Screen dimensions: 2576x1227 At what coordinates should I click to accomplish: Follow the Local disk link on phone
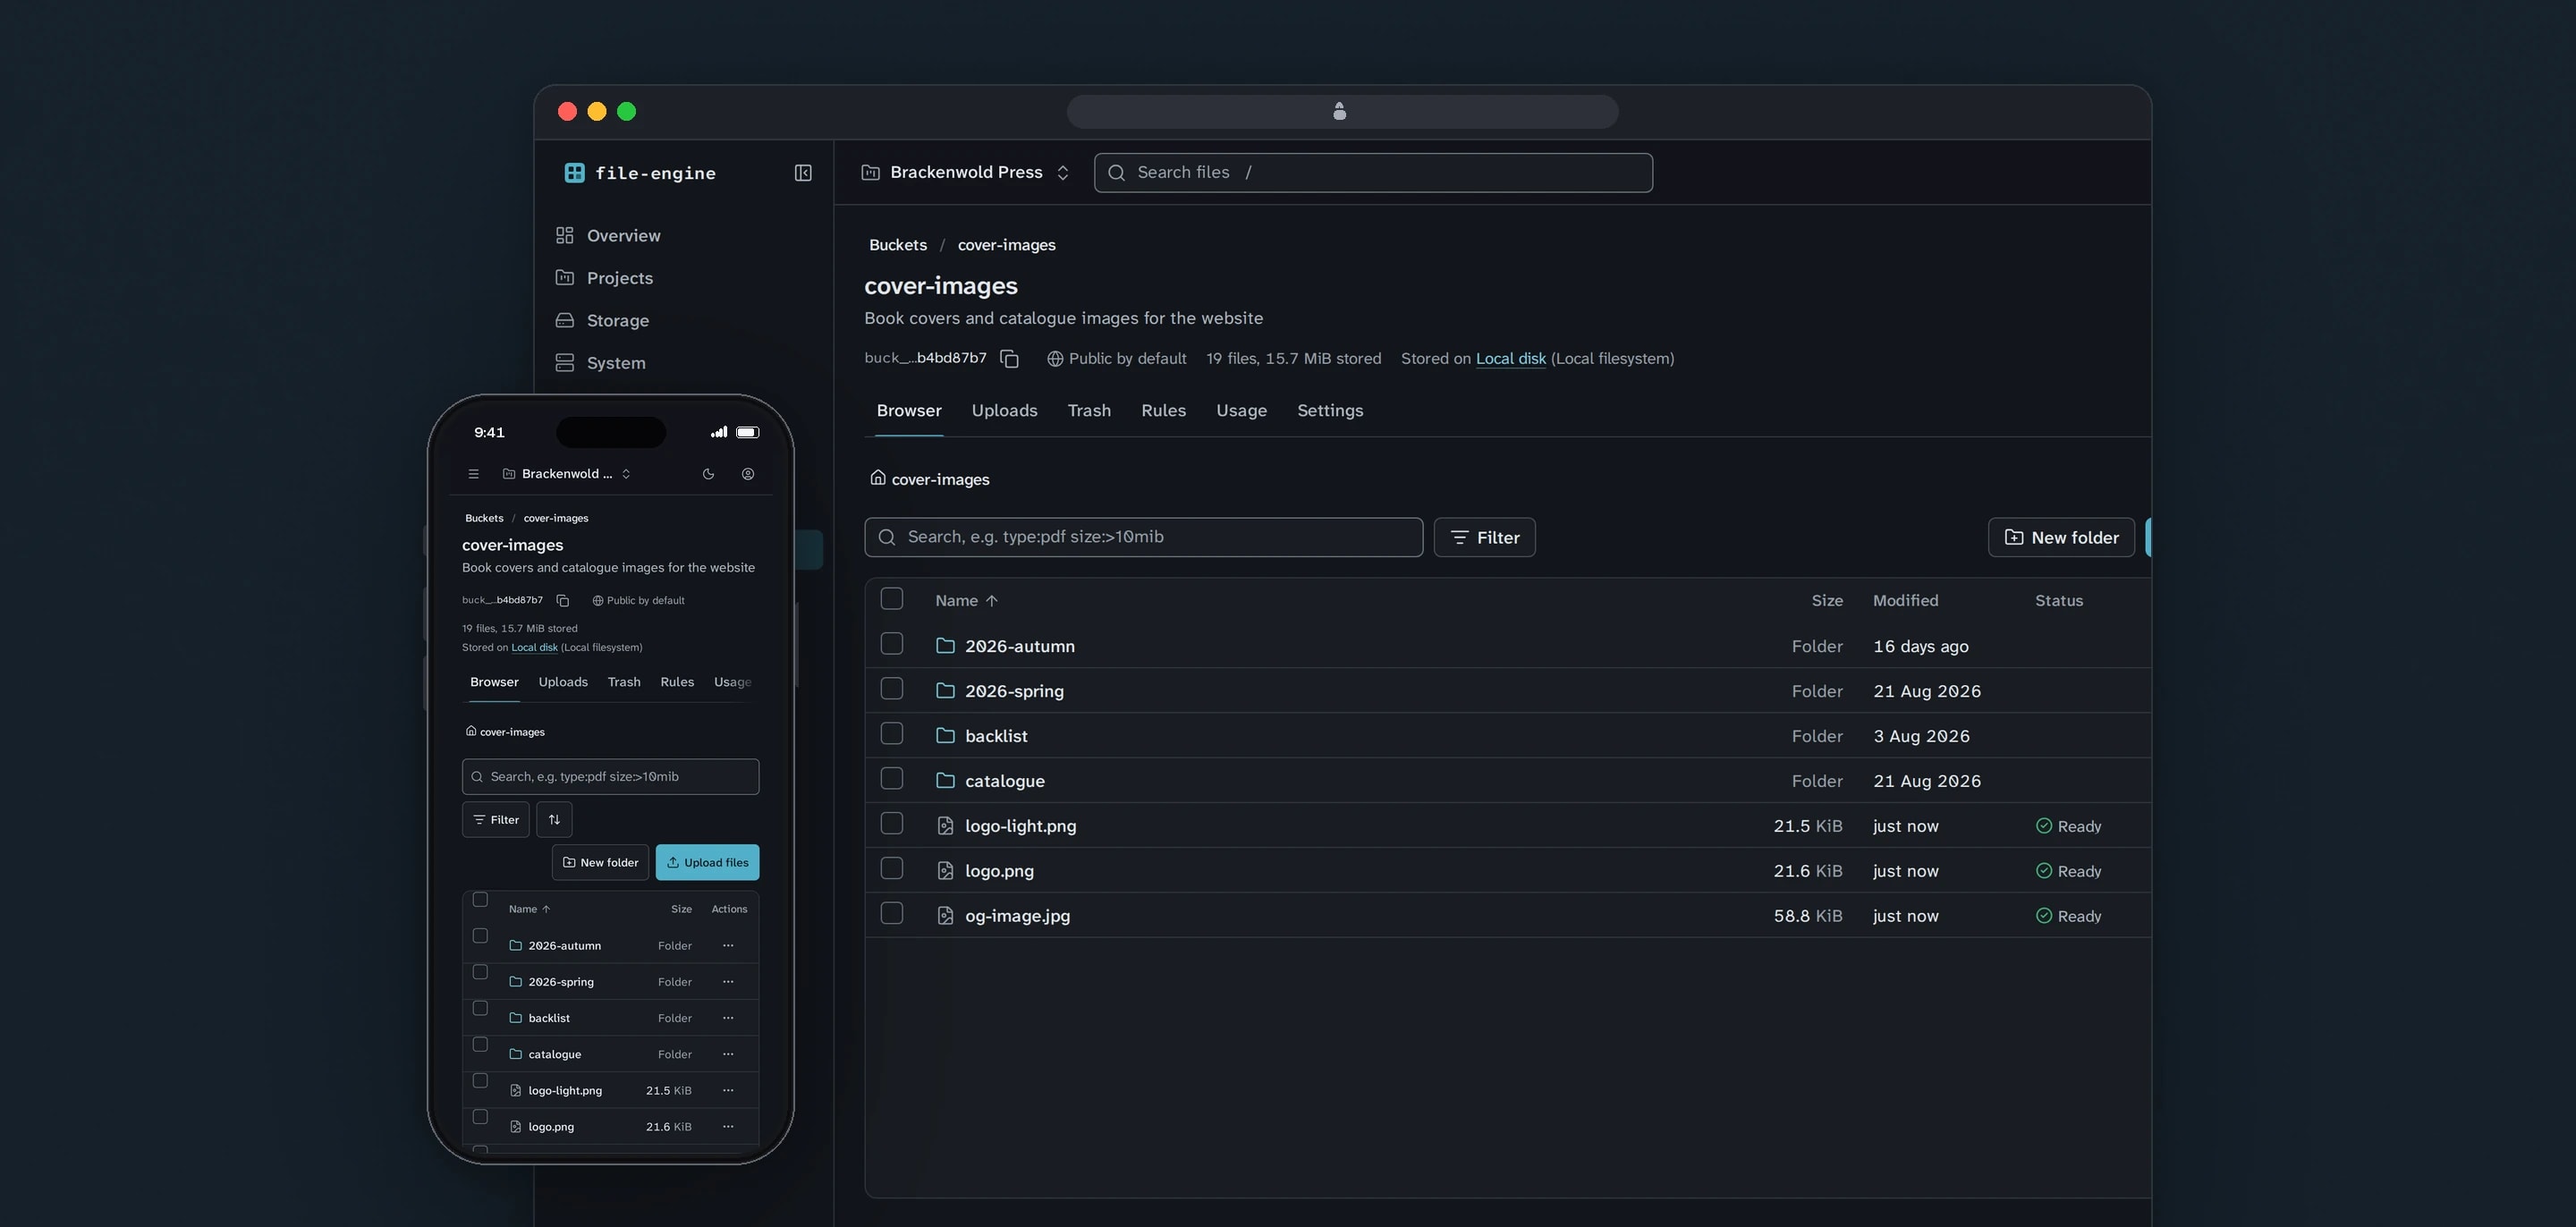click(534, 647)
